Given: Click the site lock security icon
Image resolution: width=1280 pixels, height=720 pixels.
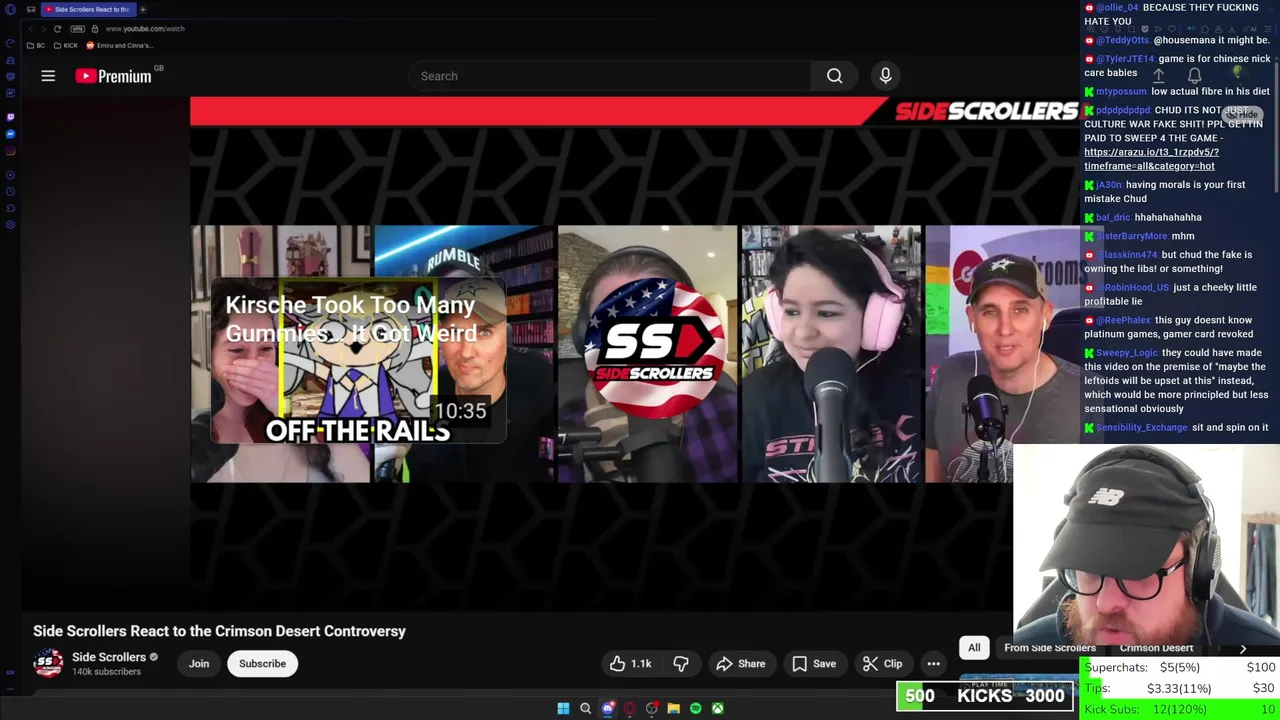Looking at the screenshot, I should pos(95,29).
